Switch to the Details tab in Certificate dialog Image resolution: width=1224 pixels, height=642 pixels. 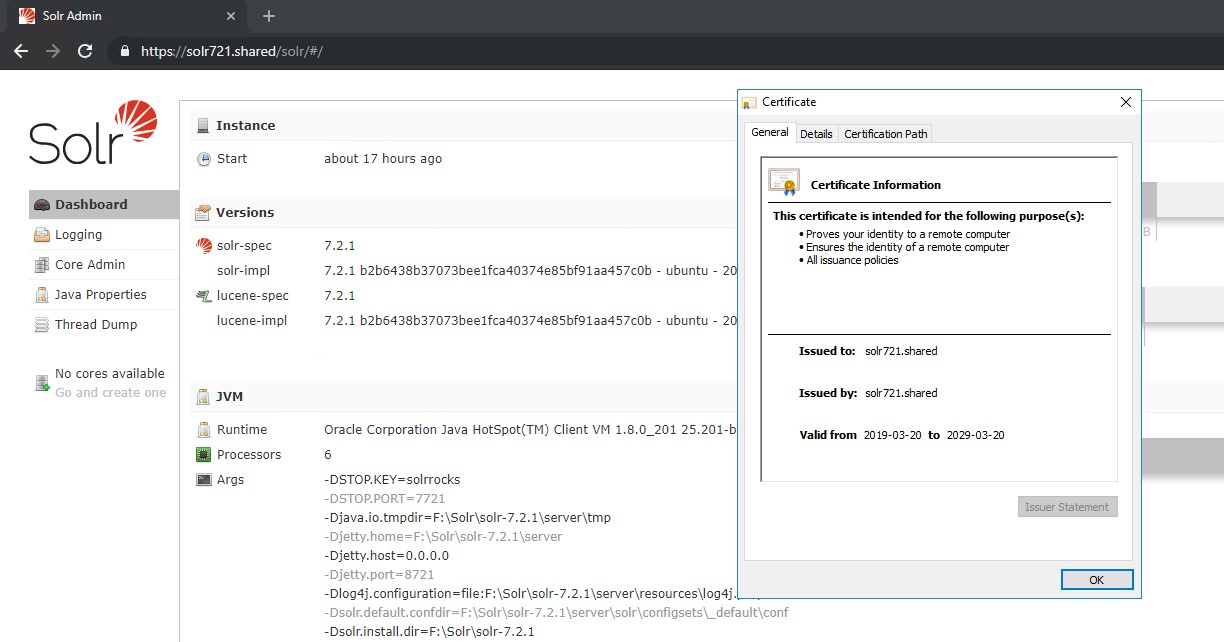pos(816,134)
